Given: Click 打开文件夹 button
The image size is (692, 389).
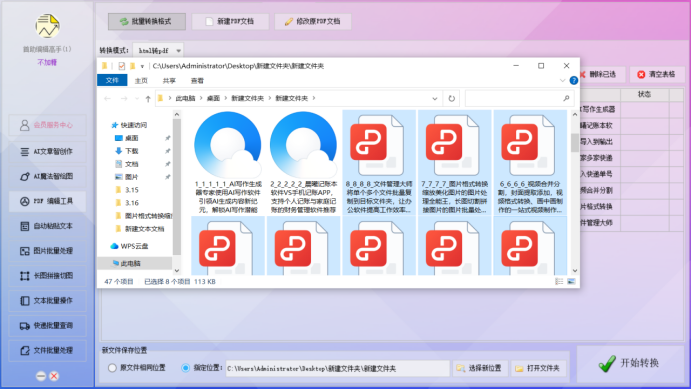Looking at the screenshot, I should coord(538,368).
